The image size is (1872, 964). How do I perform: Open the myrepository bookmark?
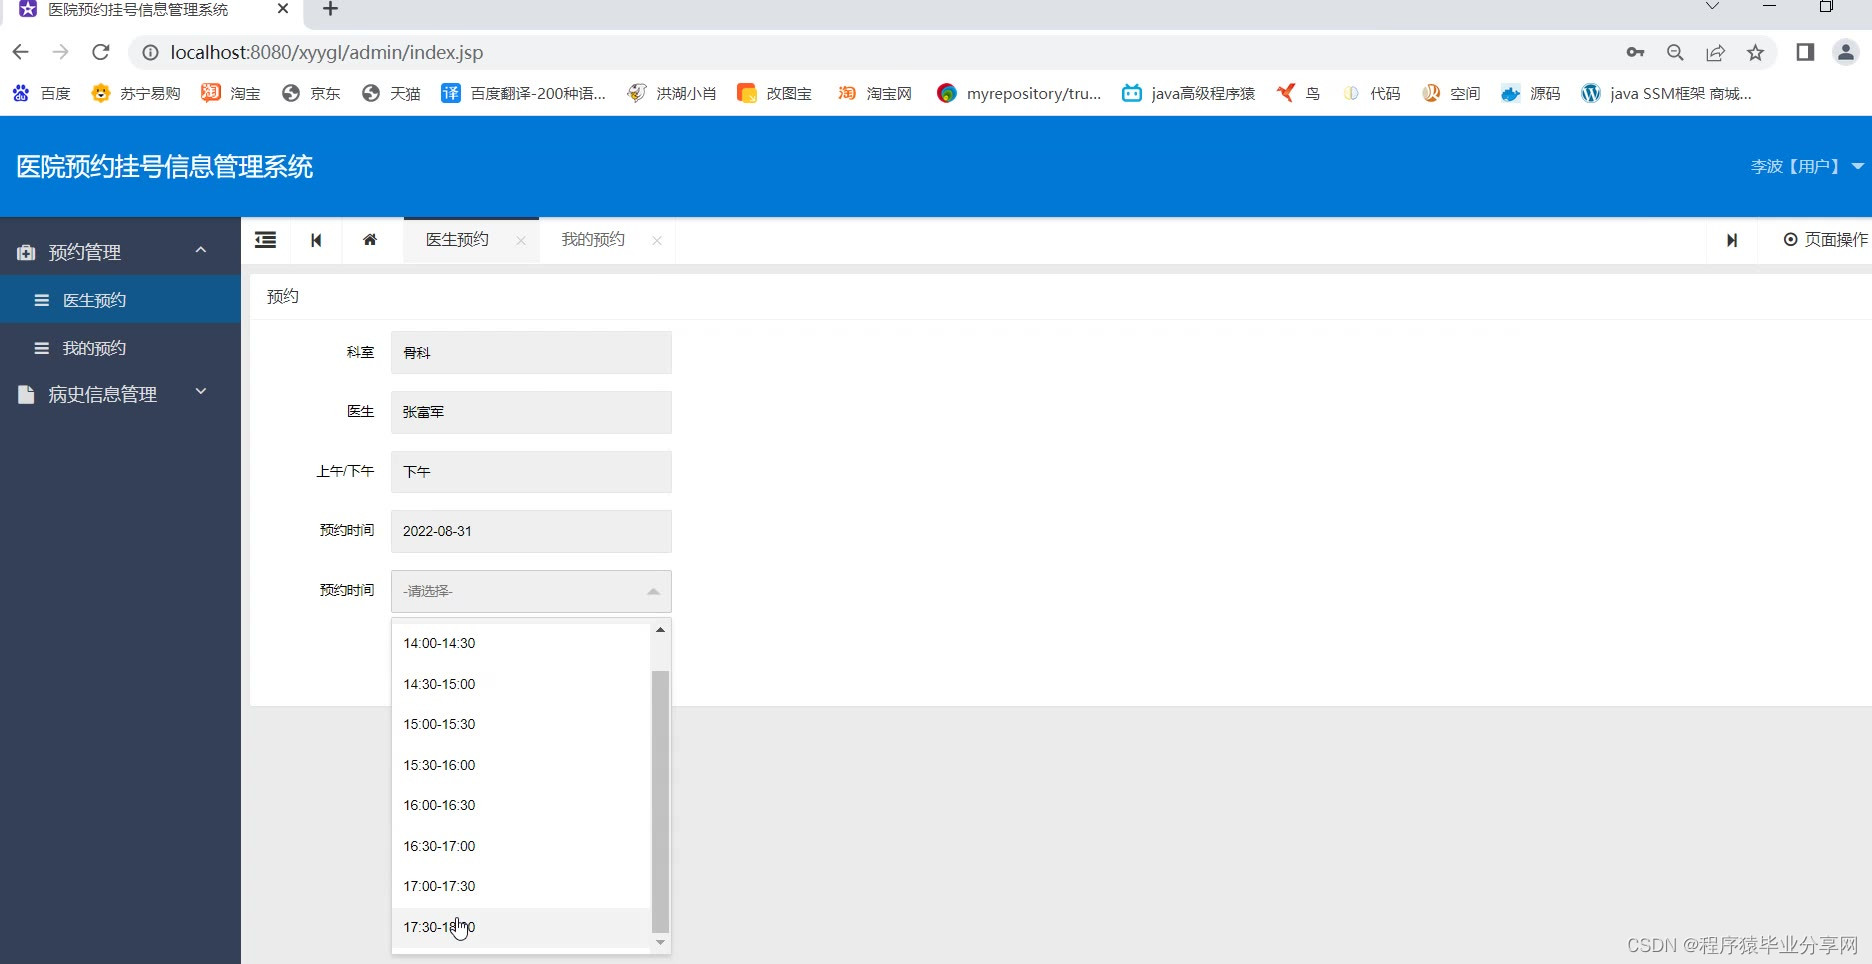[1019, 93]
